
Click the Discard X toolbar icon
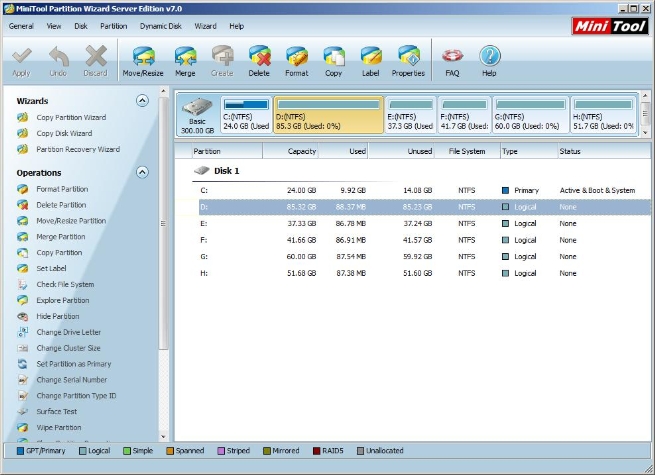click(96, 56)
